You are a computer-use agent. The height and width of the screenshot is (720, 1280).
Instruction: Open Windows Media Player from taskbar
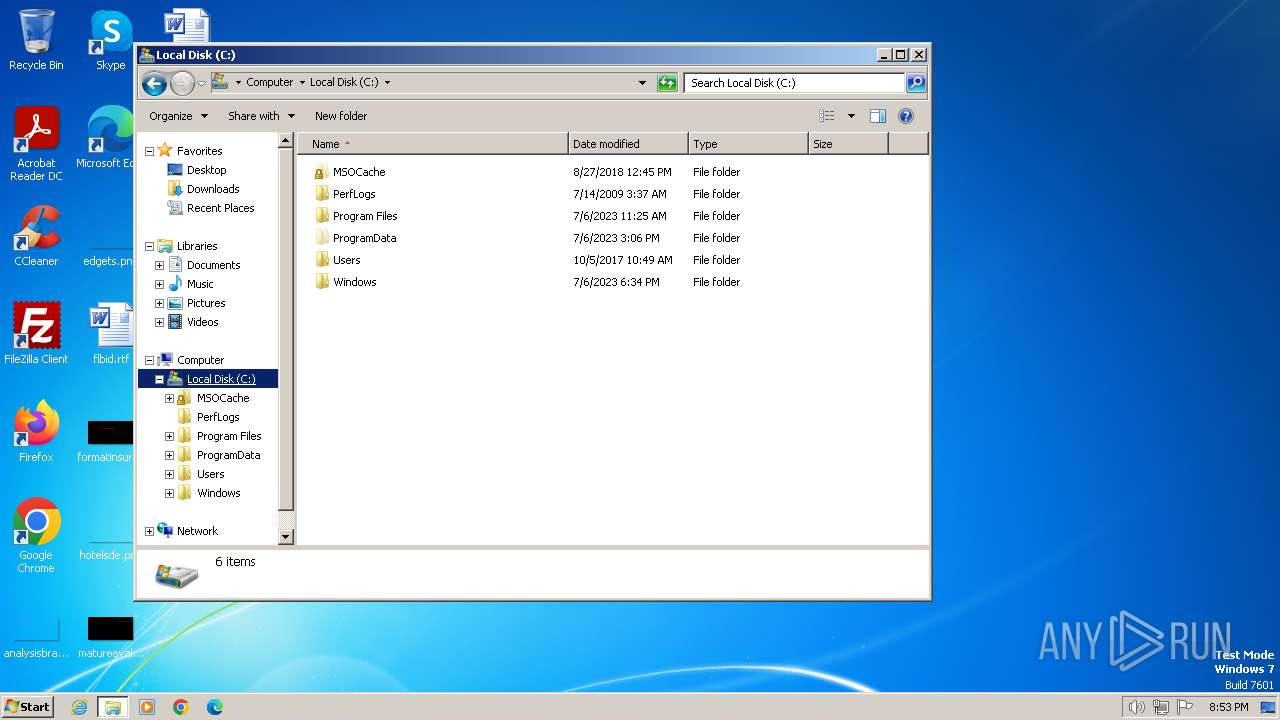[x=147, y=707]
